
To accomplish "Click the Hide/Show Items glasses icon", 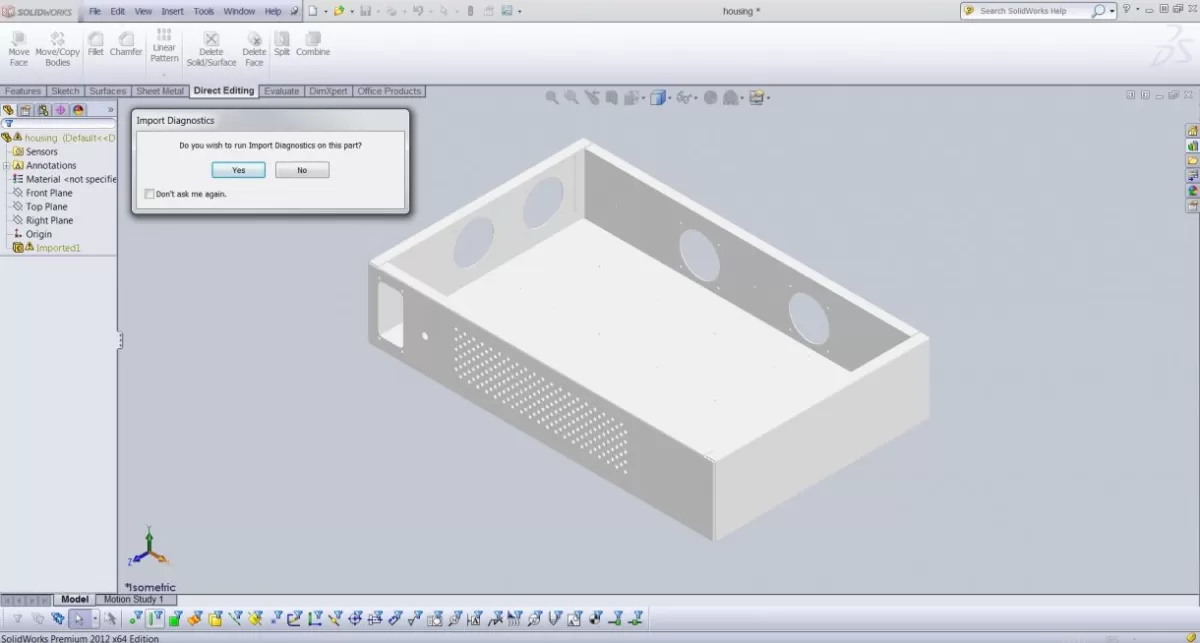I will click(683, 97).
